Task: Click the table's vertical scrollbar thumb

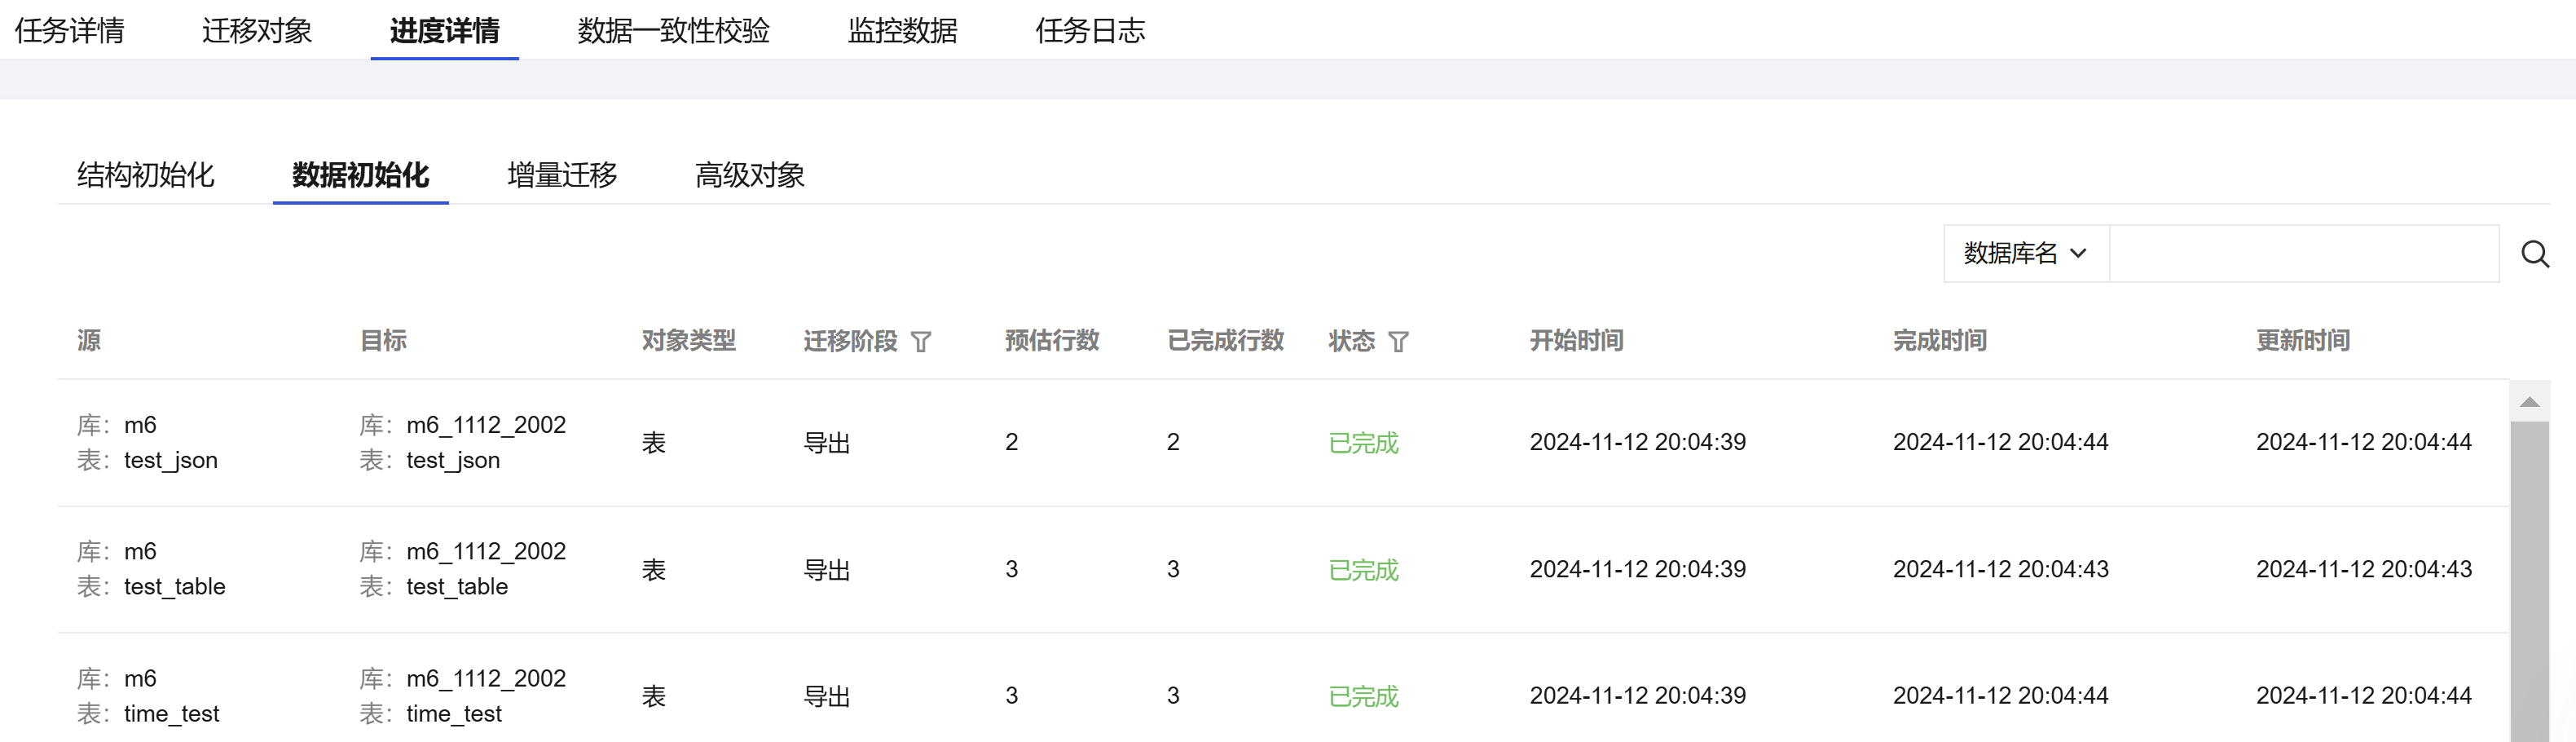Action: (x=2529, y=580)
